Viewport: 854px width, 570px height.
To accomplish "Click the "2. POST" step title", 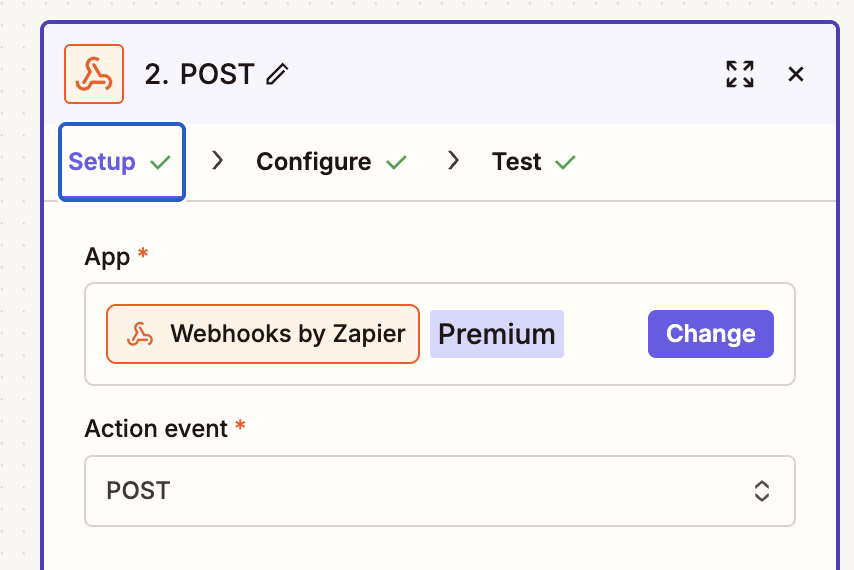I will pyautogui.click(x=199, y=74).
